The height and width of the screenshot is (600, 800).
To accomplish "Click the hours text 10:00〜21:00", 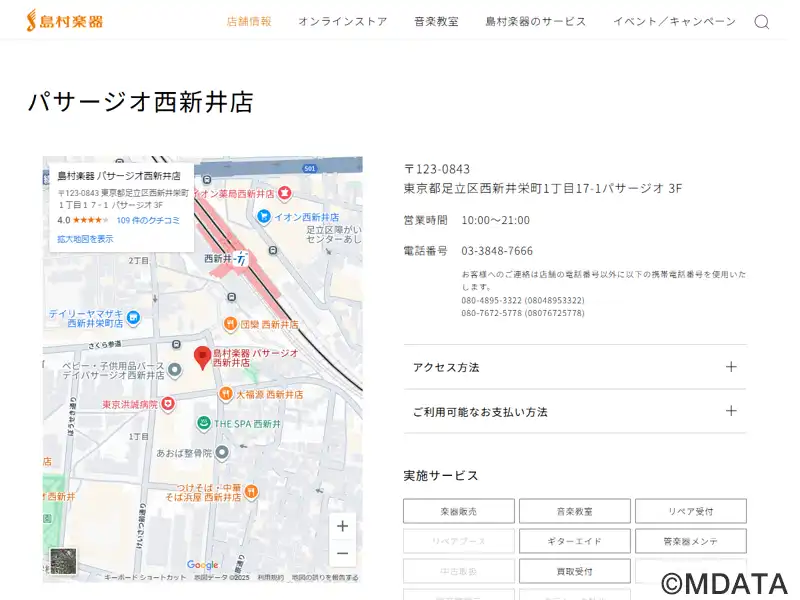I will [x=495, y=220].
